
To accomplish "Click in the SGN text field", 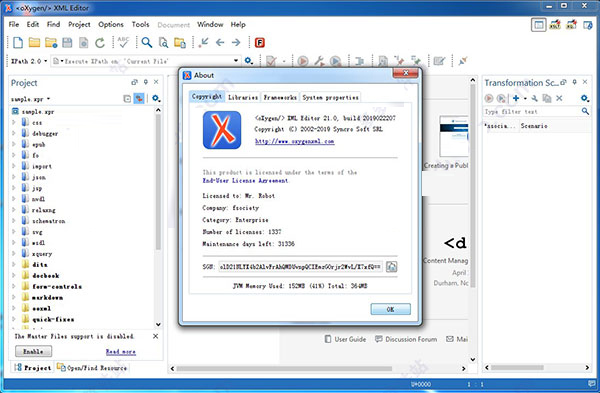I will pos(300,267).
